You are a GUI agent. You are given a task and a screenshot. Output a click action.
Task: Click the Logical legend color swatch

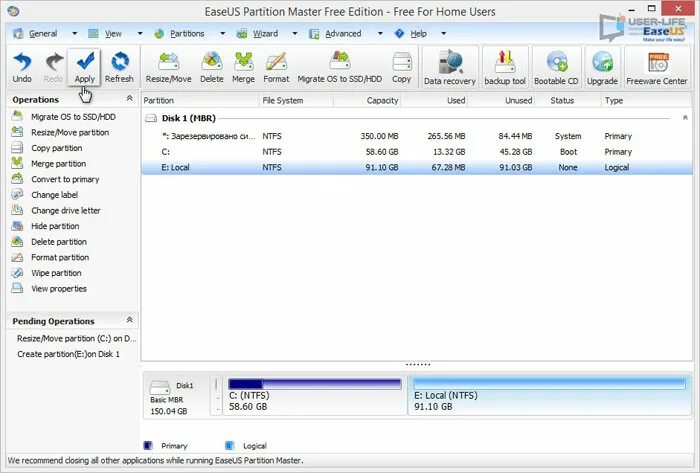coord(229,445)
